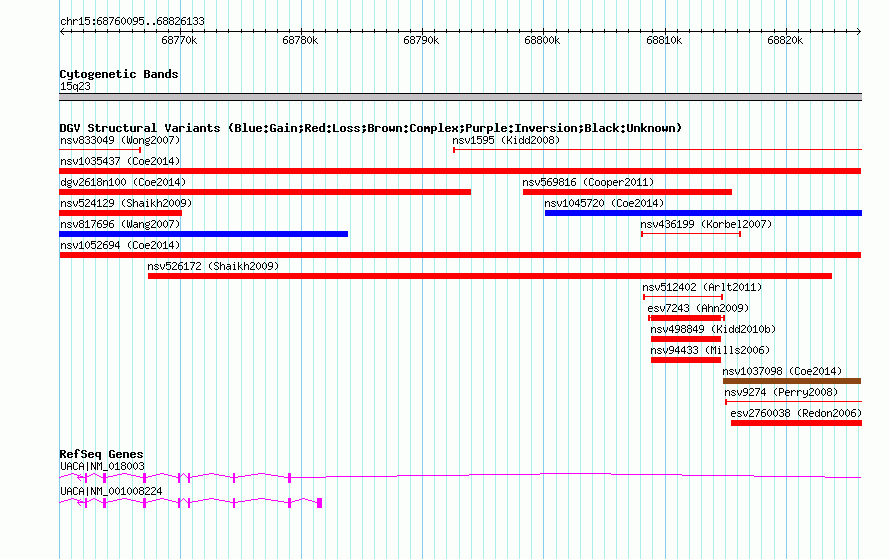This screenshot has height=559, width=890.
Task: Click the blue nsv1045720 (Coe2014) gain bar
Action: [x=703, y=213]
